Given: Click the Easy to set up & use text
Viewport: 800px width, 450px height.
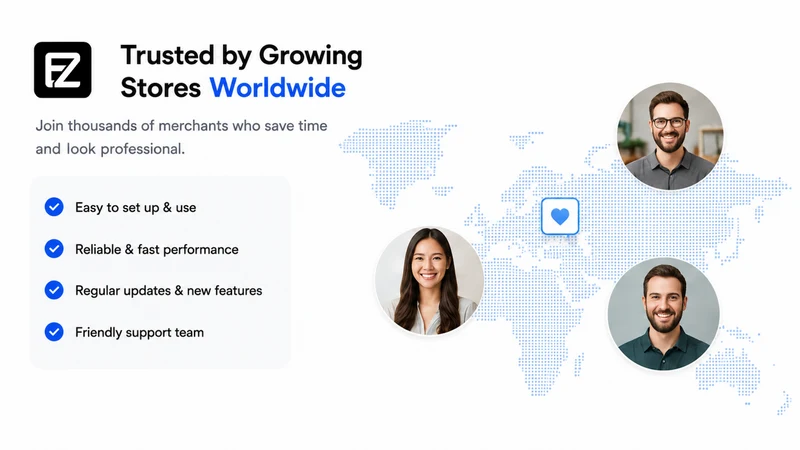Looking at the screenshot, I should [136, 208].
